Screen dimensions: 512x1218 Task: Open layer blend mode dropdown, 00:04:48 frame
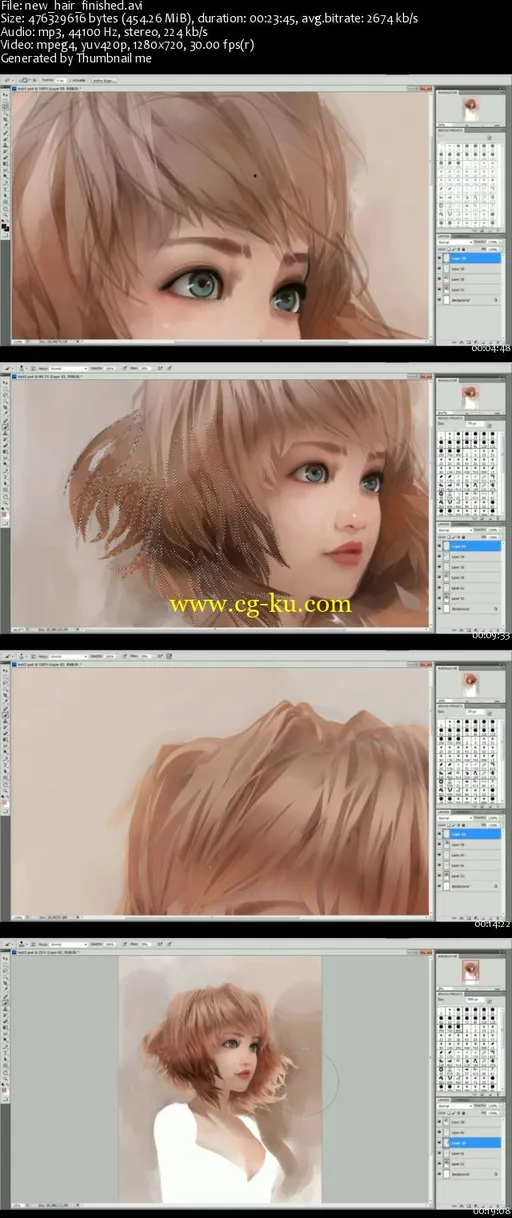tap(456, 242)
